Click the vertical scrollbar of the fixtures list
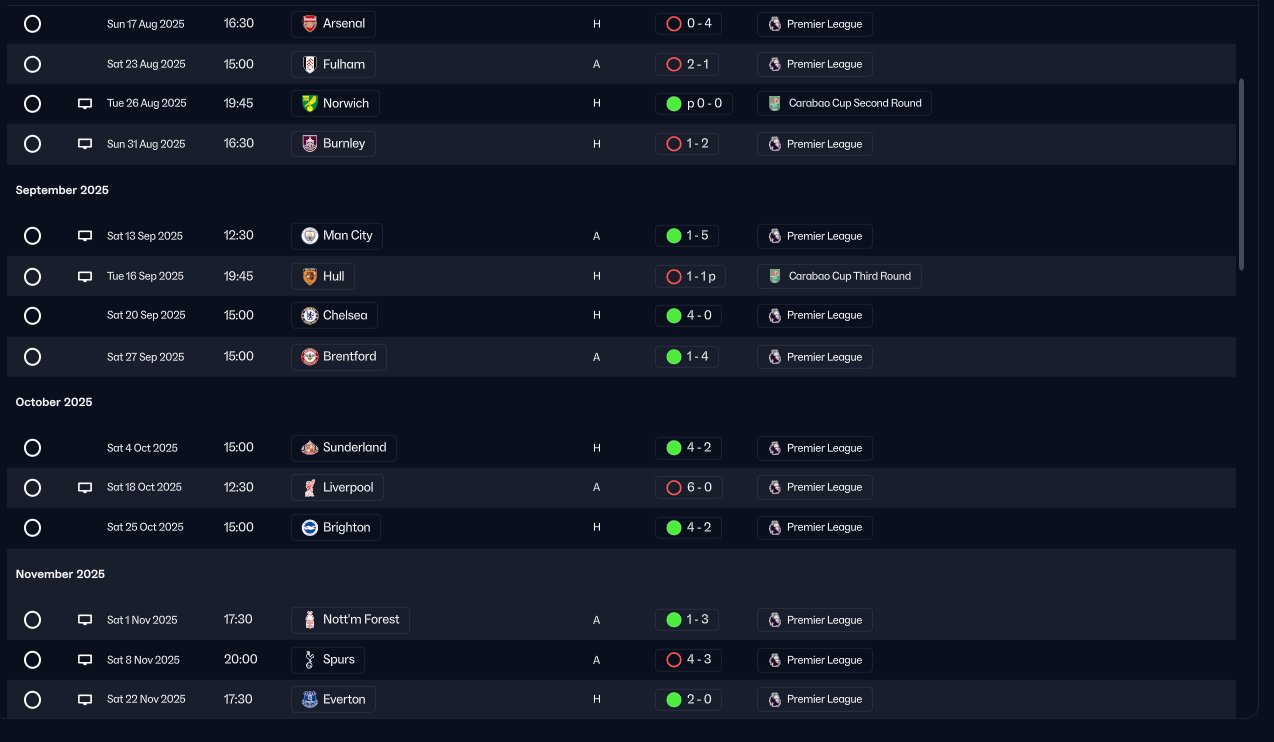Viewport: 1274px width, 742px height. pos(1242,174)
